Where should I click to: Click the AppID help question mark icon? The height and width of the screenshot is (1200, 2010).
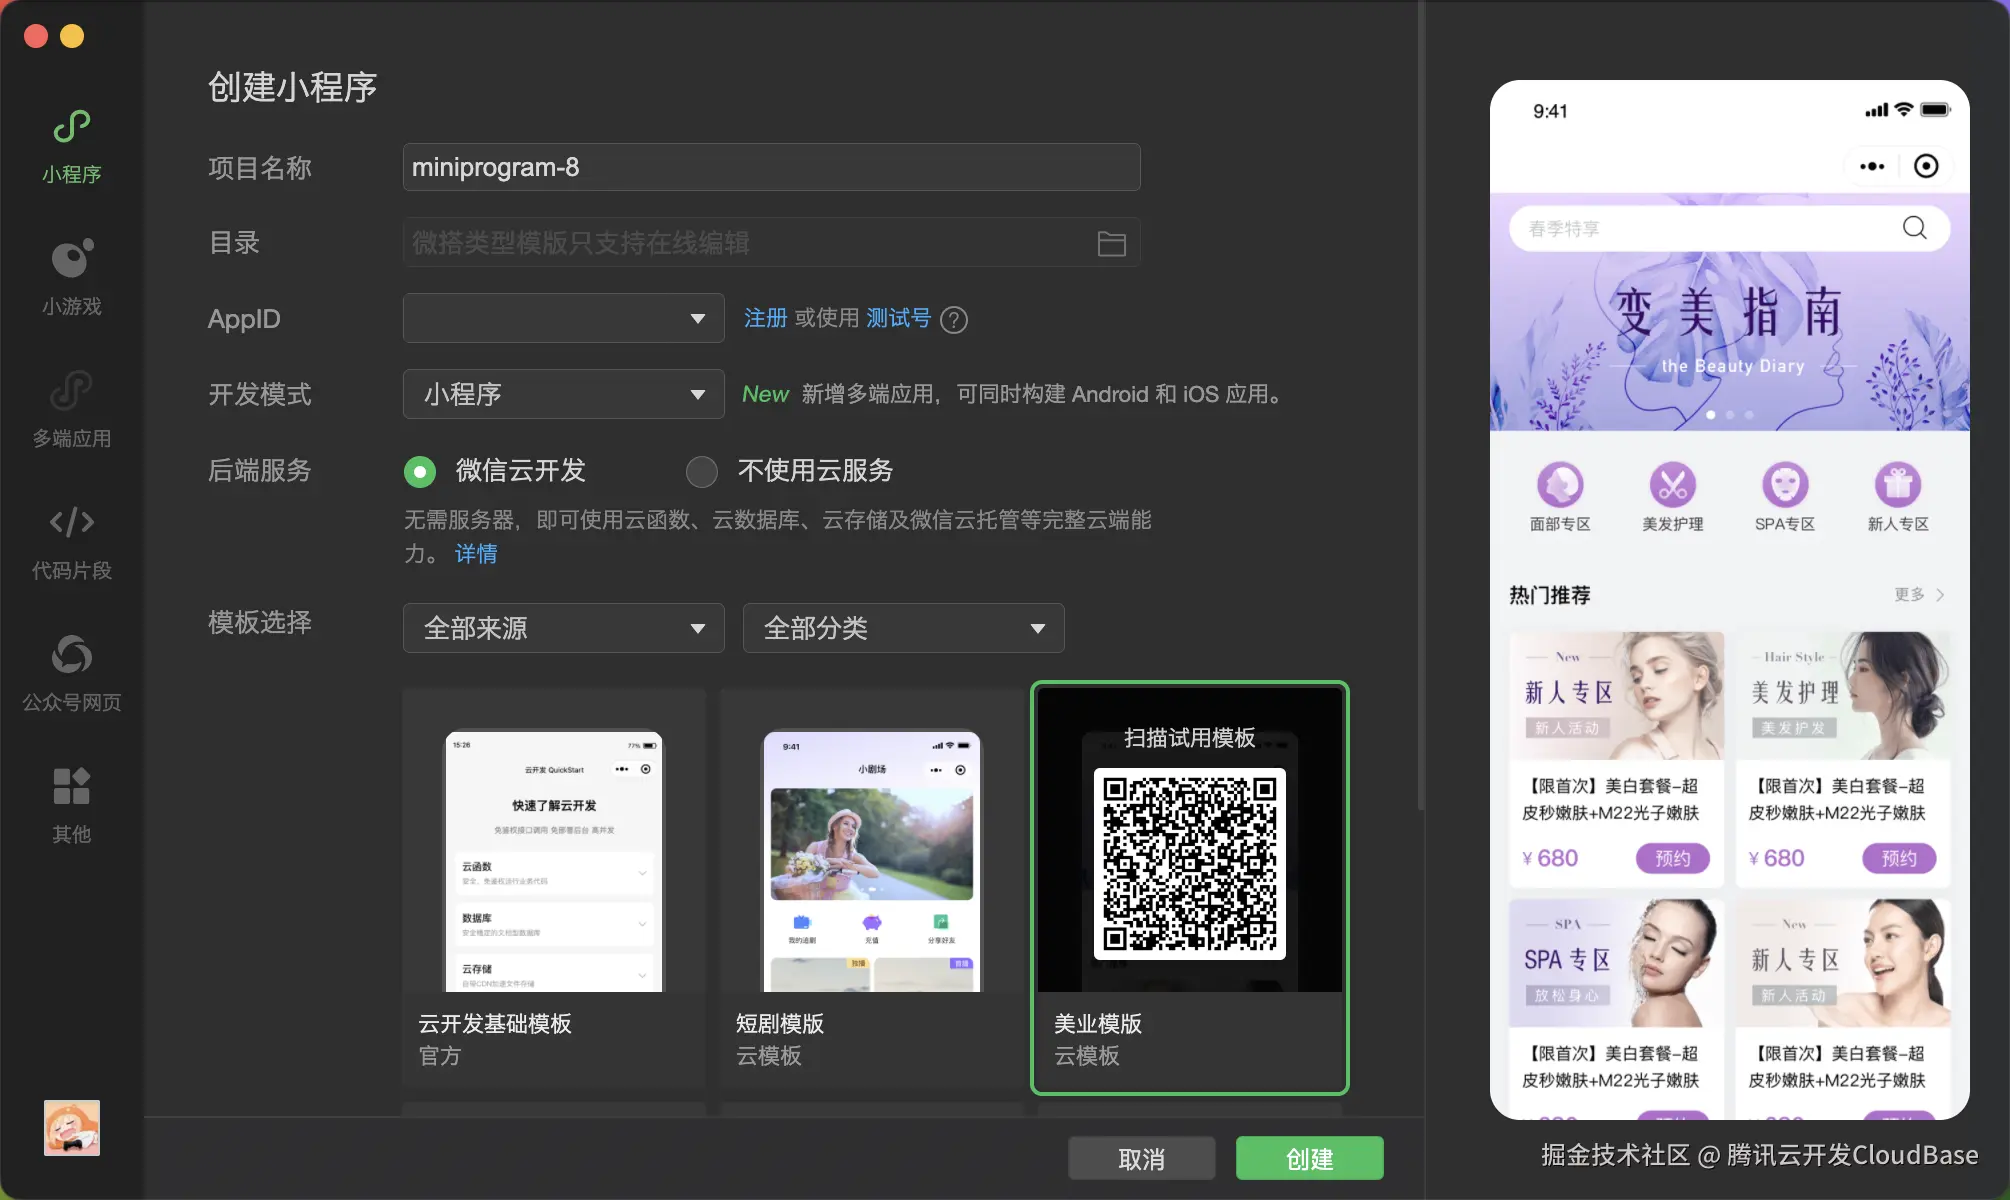[954, 320]
